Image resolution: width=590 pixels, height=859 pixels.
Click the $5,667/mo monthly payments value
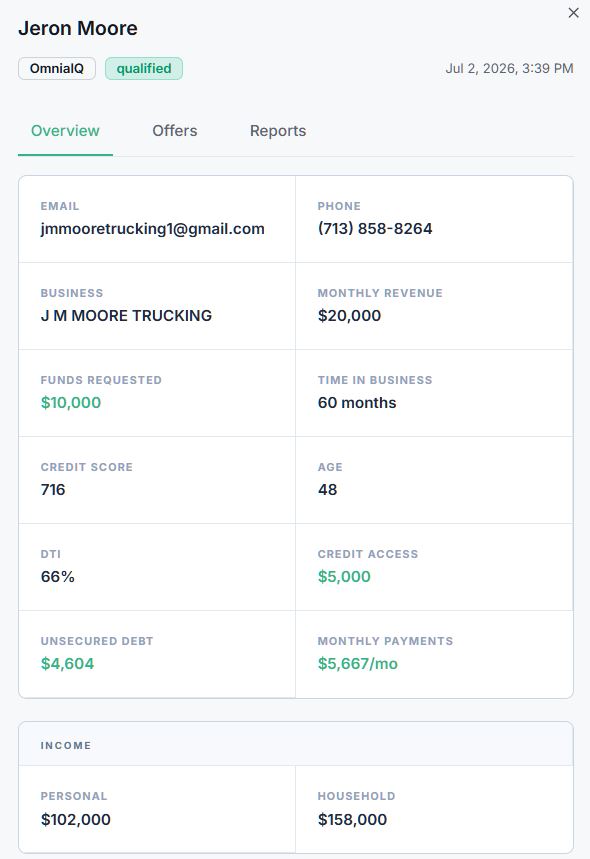pyautogui.click(x=358, y=664)
